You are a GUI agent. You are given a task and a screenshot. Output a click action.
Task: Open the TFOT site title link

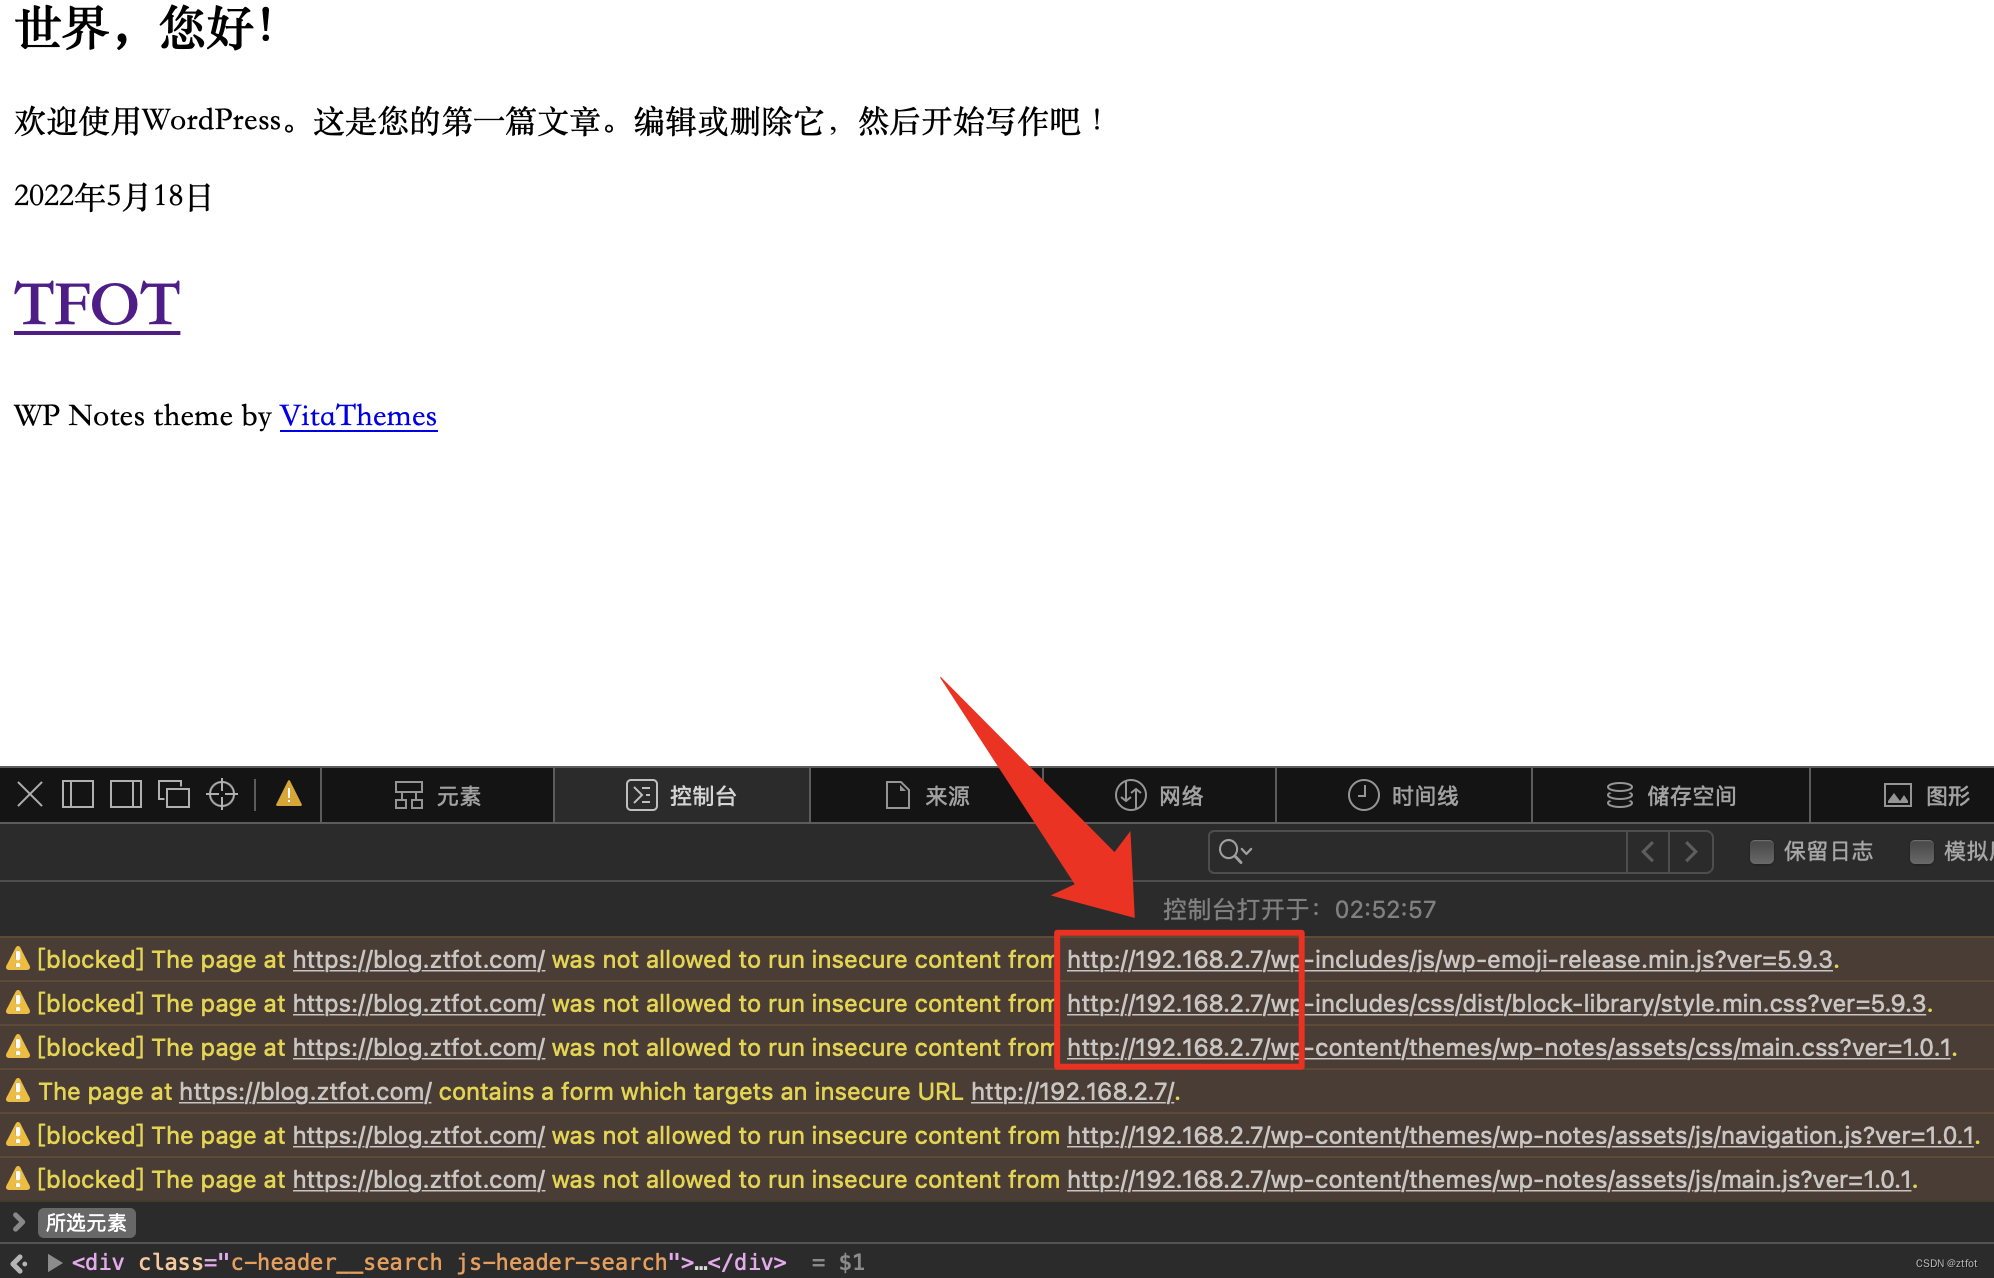point(97,304)
